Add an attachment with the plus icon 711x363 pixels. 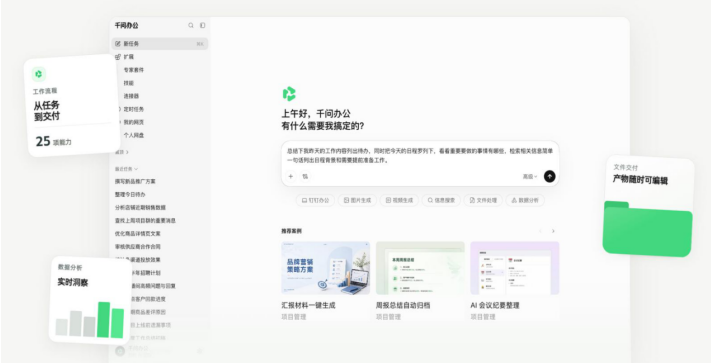(291, 176)
